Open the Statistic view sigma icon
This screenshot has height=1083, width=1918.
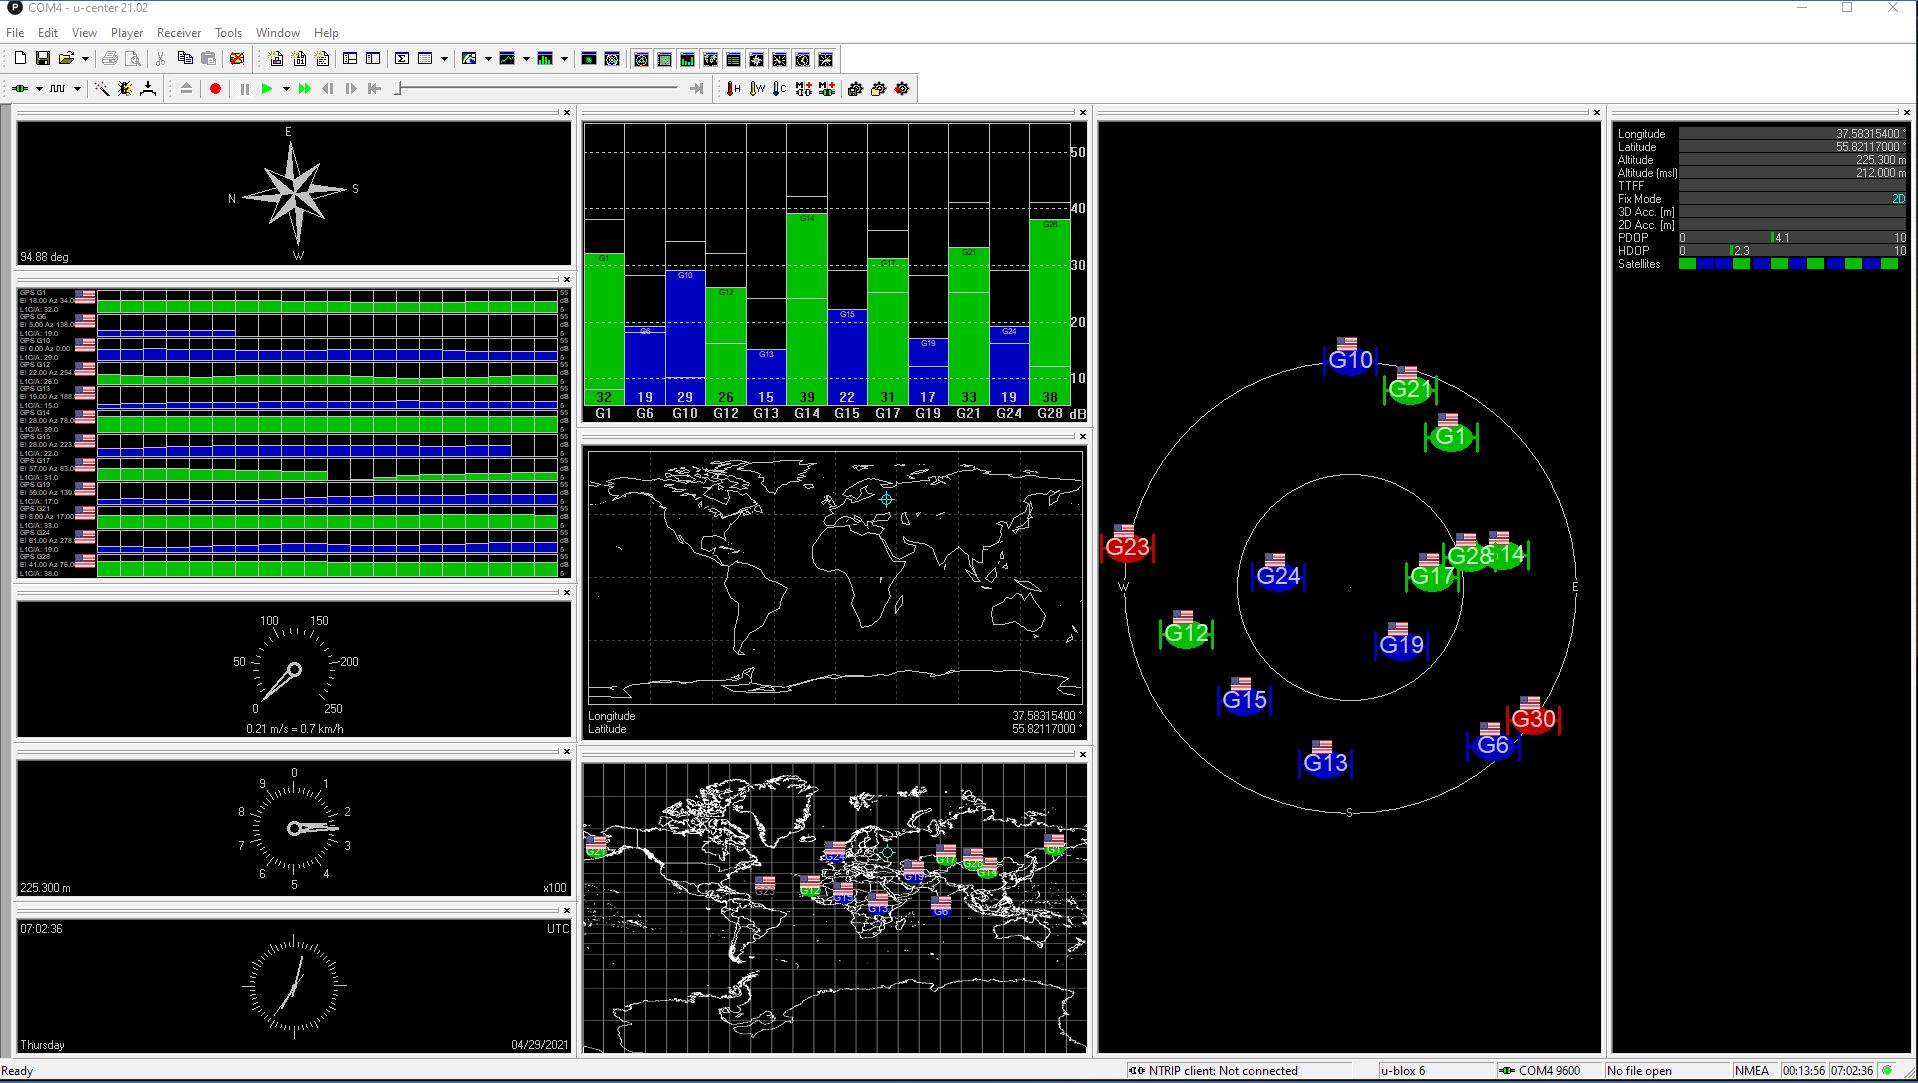(402, 59)
